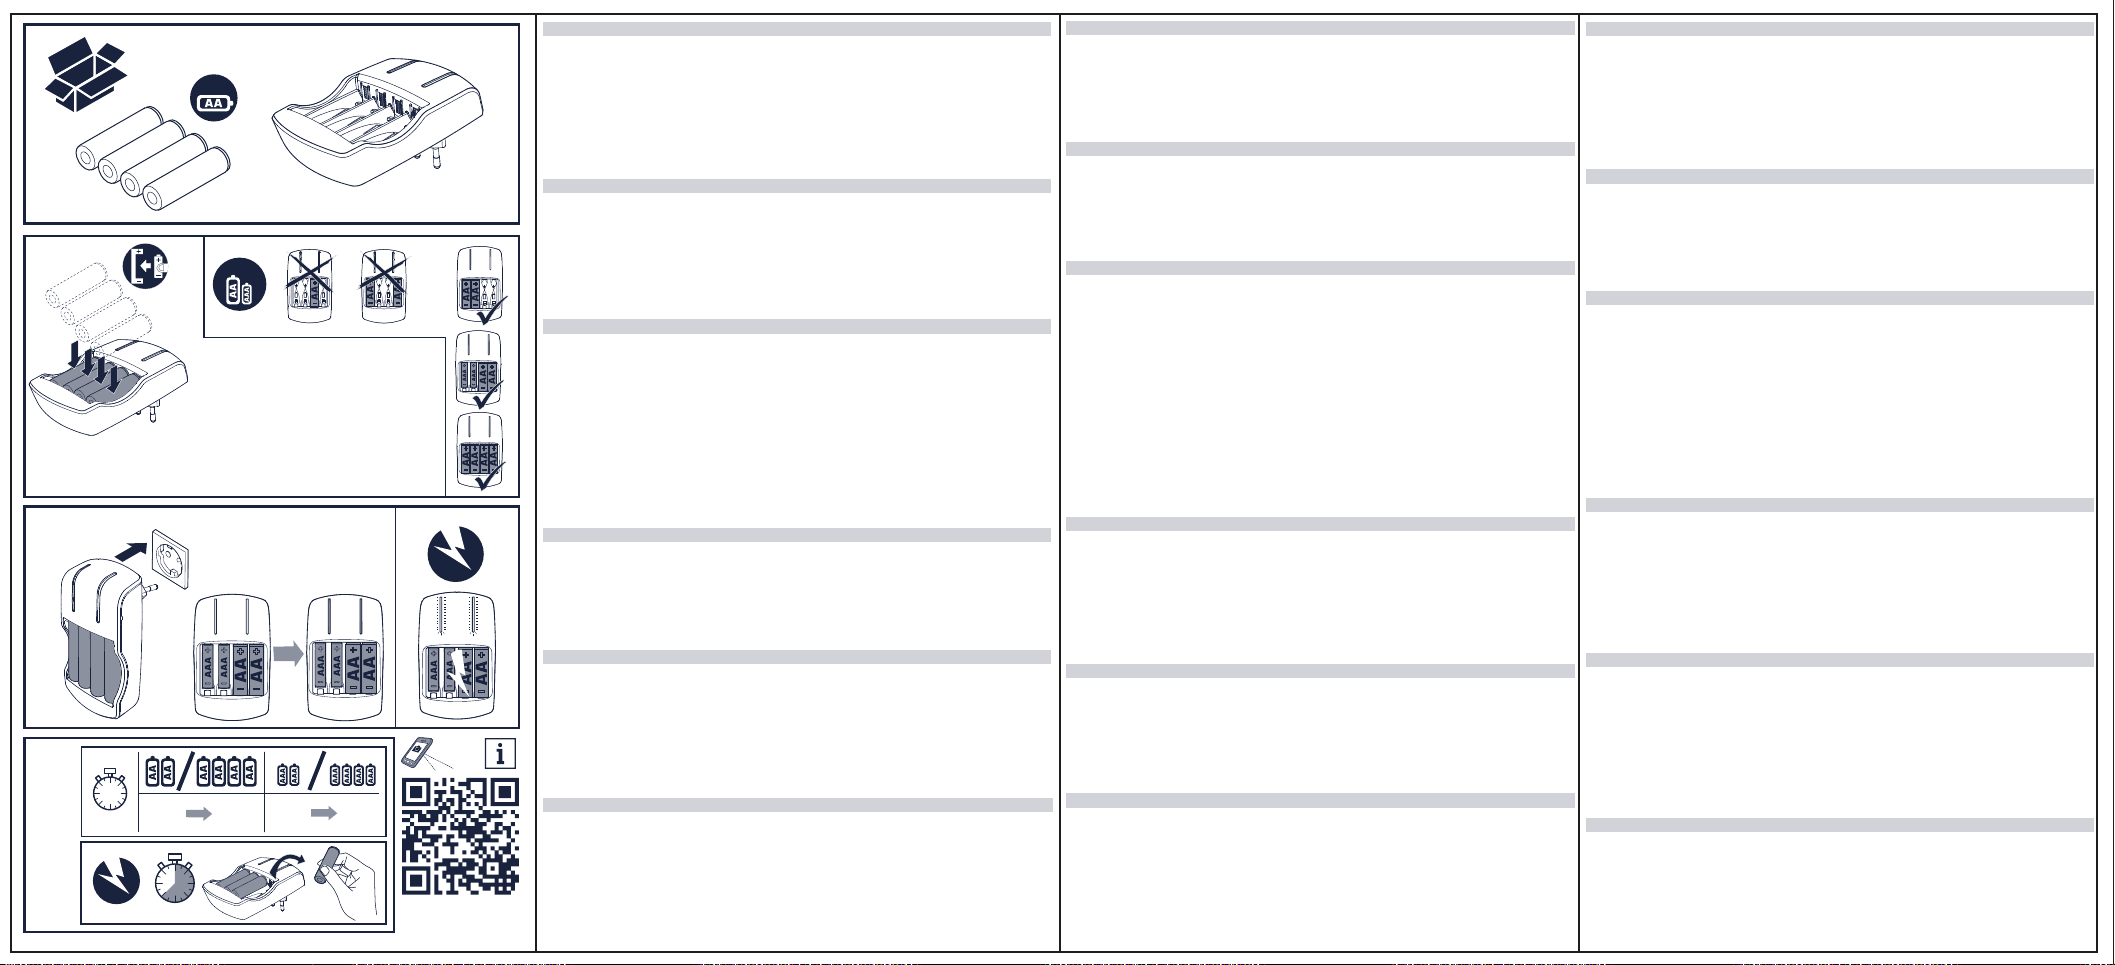Click the bottom checkmarked charger diagram
2115x965 pixels.
[x=480, y=451]
